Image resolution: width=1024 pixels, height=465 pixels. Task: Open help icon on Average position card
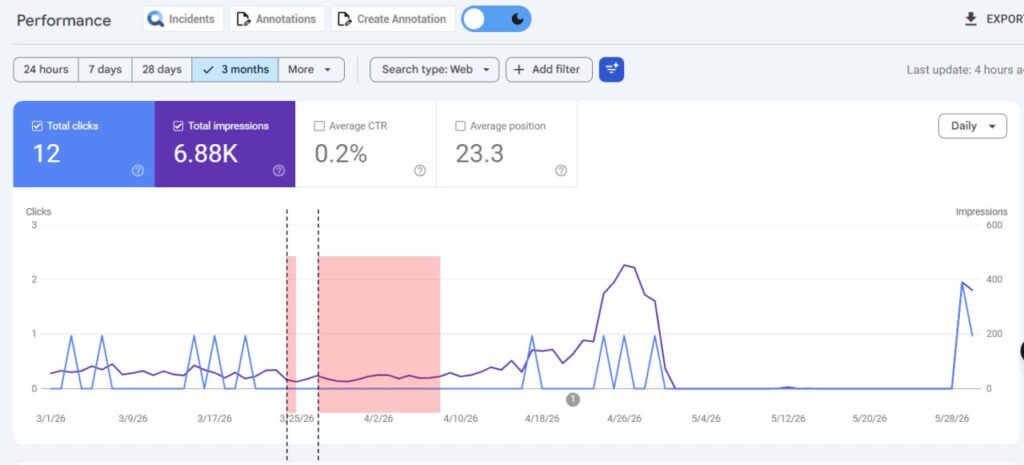[561, 170]
